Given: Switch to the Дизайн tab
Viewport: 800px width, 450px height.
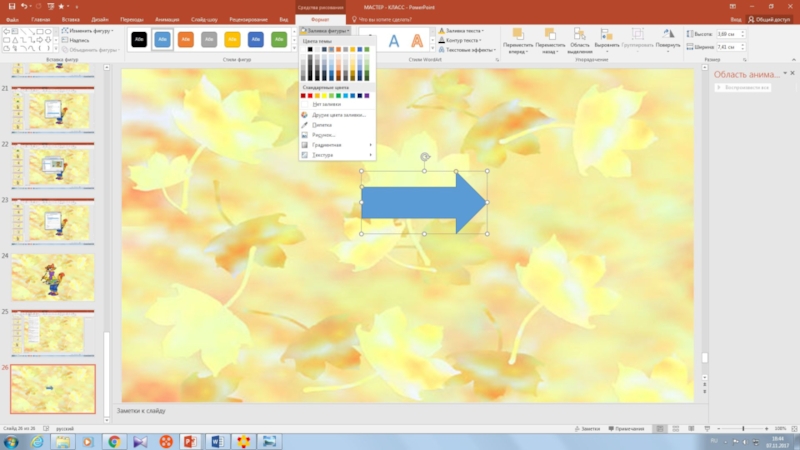Looking at the screenshot, I should pyautogui.click(x=99, y=19).
